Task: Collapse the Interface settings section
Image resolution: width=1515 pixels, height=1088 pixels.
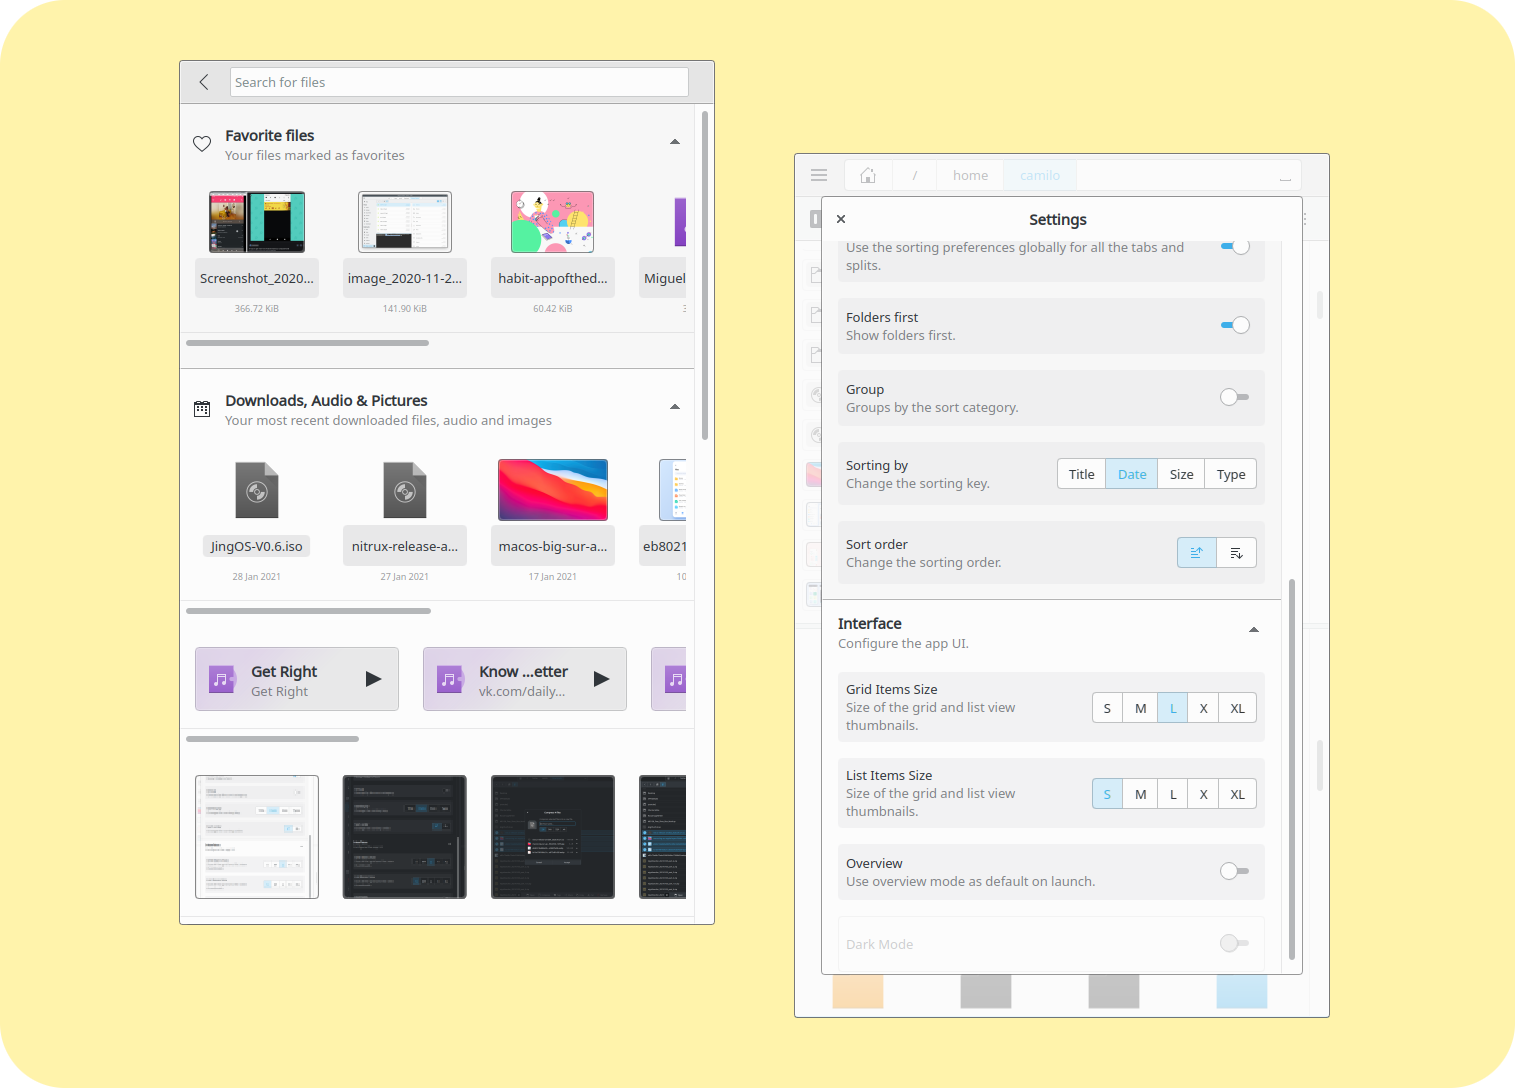Action: click(x=1254, y=630)
